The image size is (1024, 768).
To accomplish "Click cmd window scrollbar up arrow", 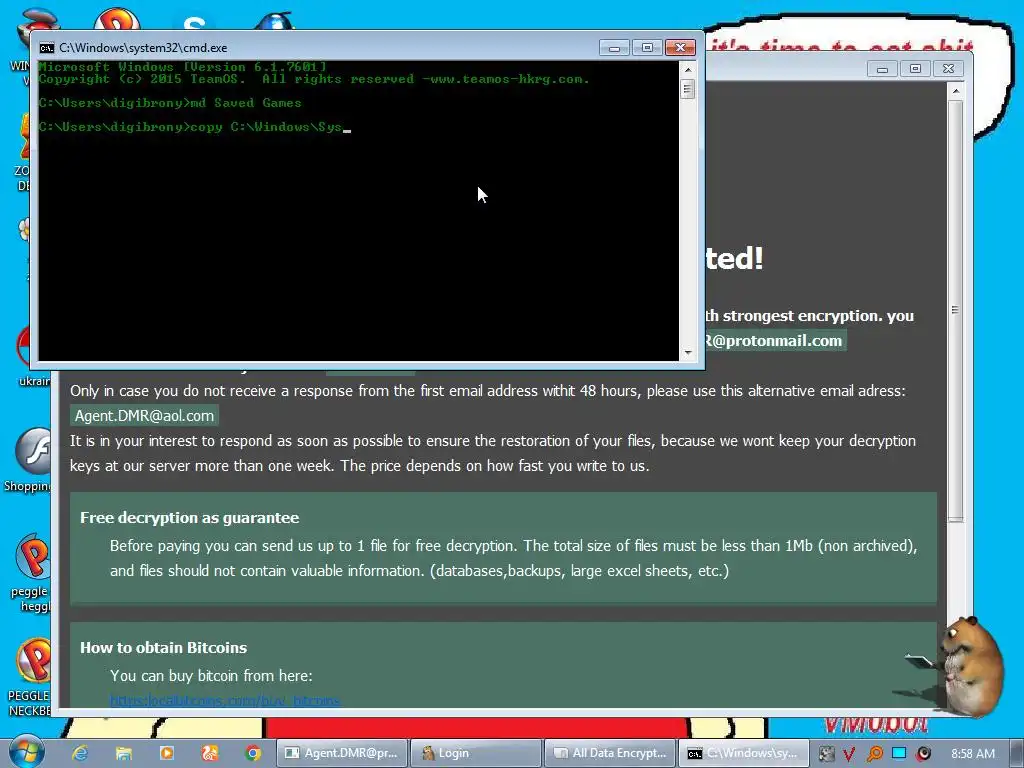I will (688, 69).
